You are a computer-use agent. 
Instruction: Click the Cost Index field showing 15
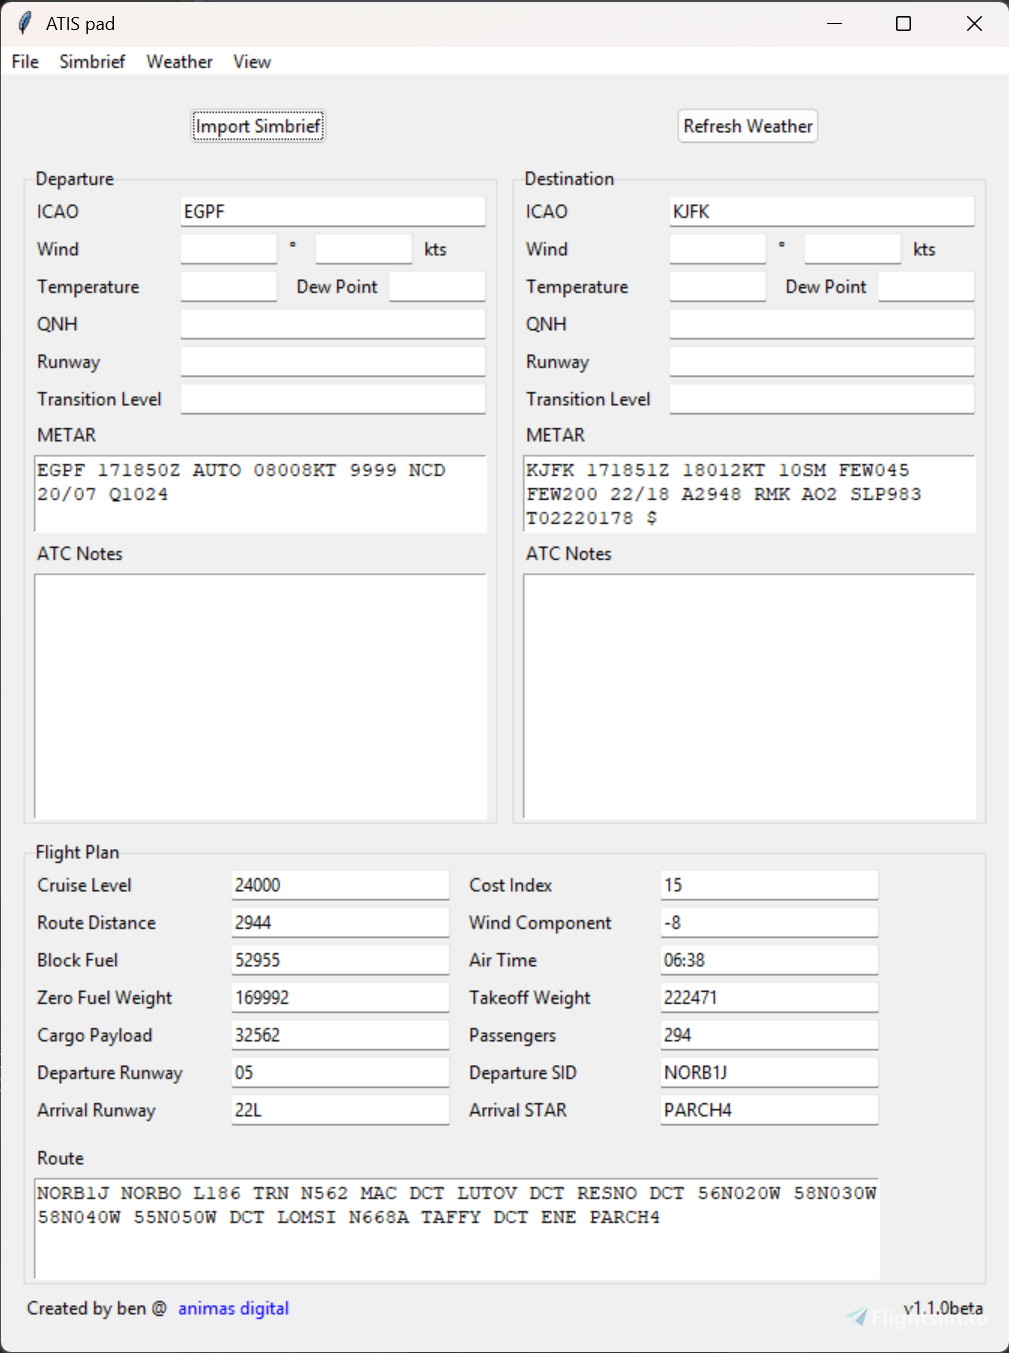(769, 884)
